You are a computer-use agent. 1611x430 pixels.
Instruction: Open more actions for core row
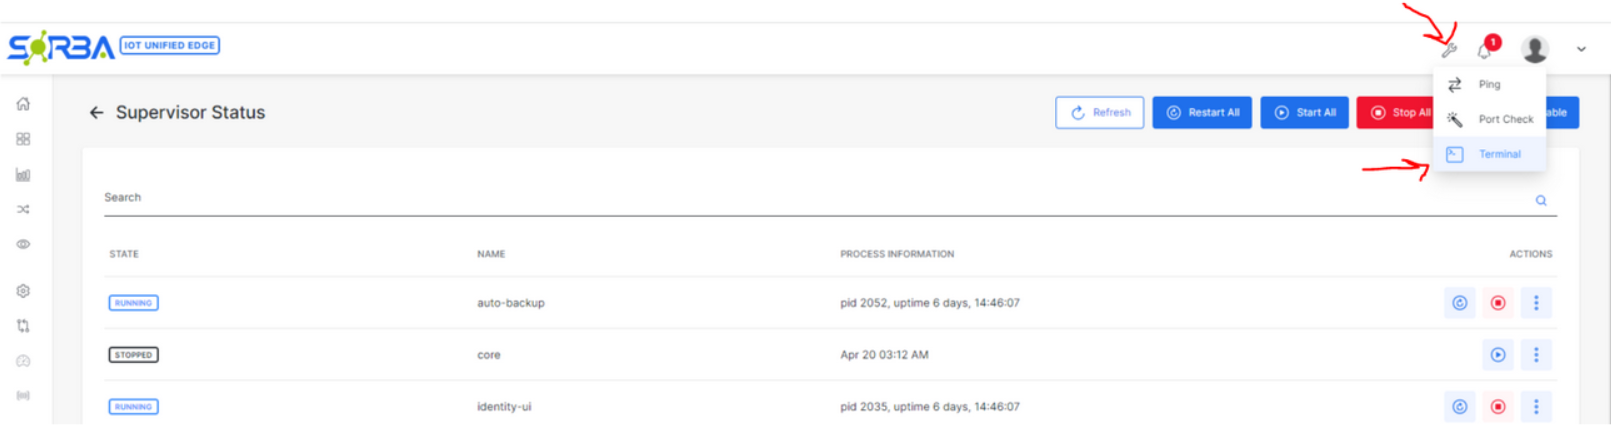click(x=1536, y=355)
